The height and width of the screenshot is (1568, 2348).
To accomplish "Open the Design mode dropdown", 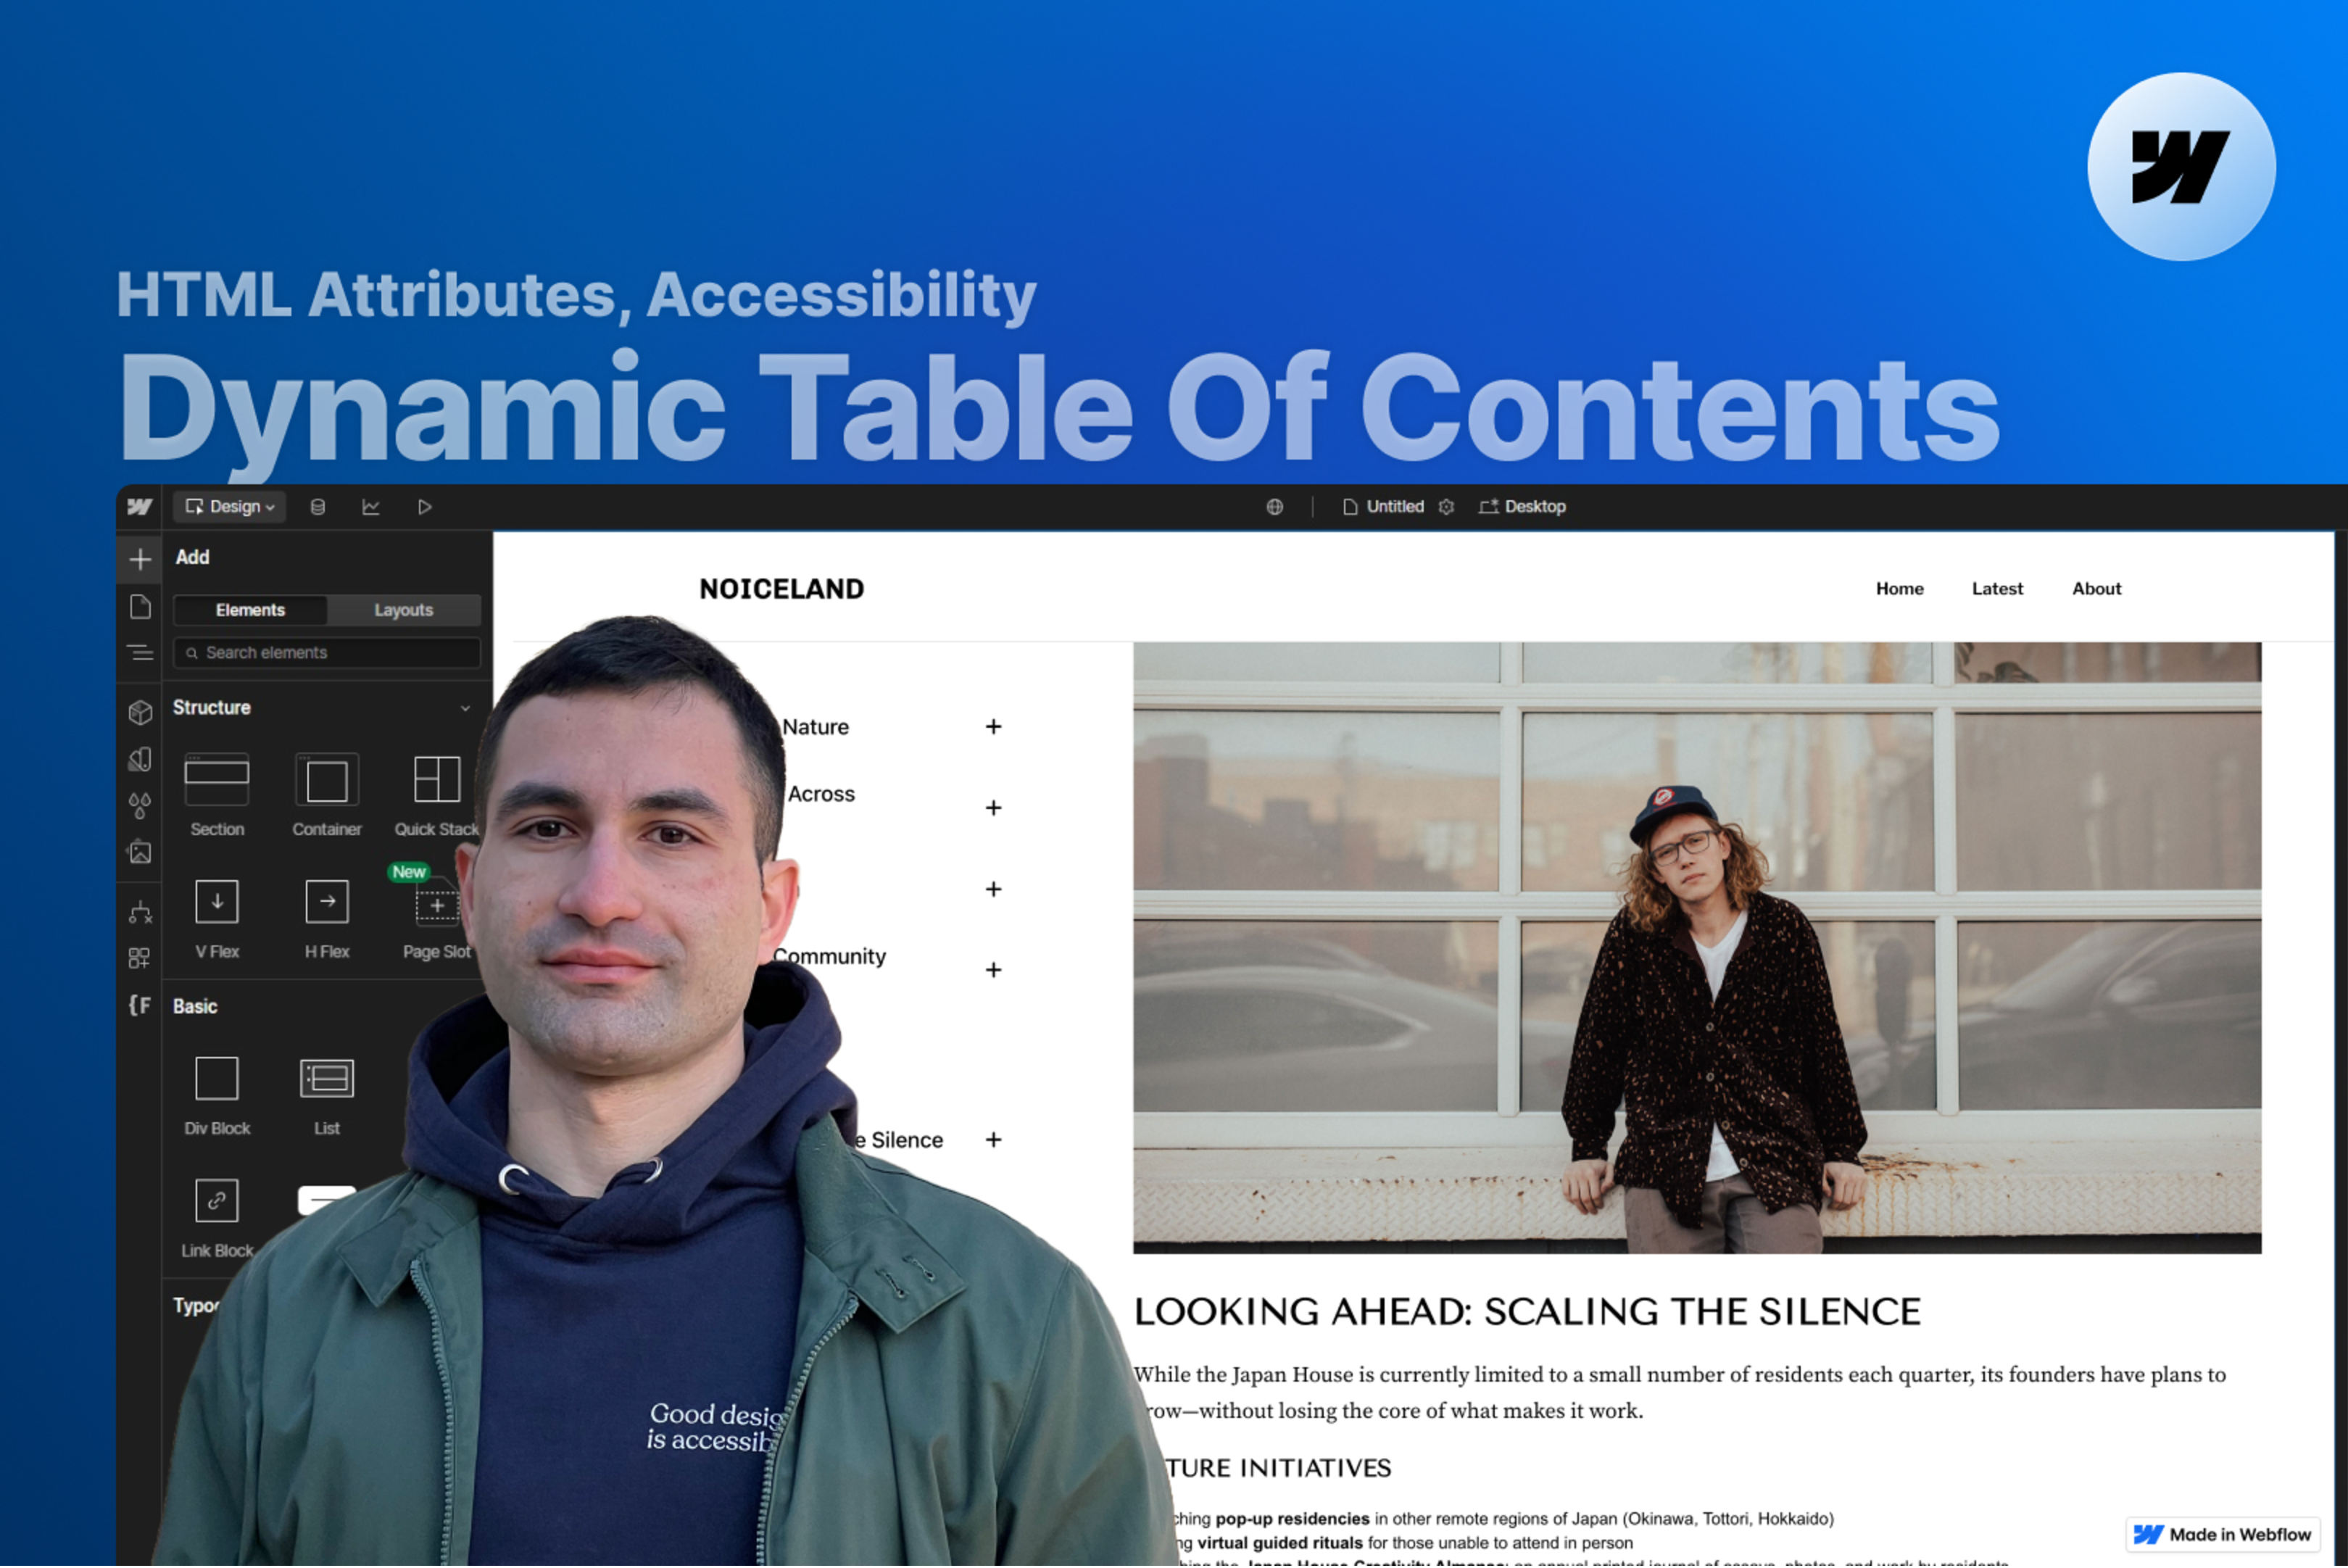I will 229,507.
